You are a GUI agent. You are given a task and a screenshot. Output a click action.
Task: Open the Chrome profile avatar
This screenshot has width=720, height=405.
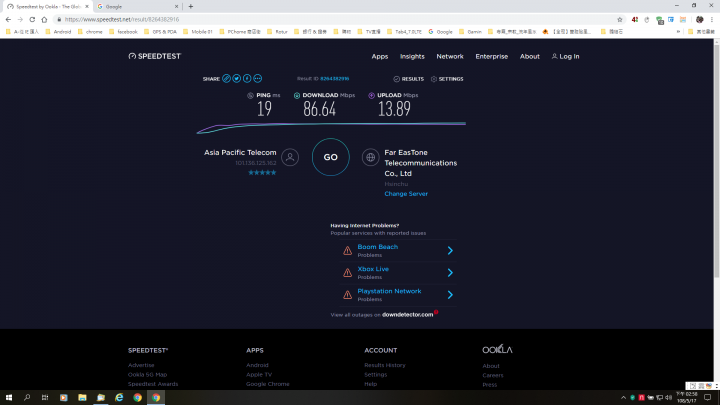(699, 19)
